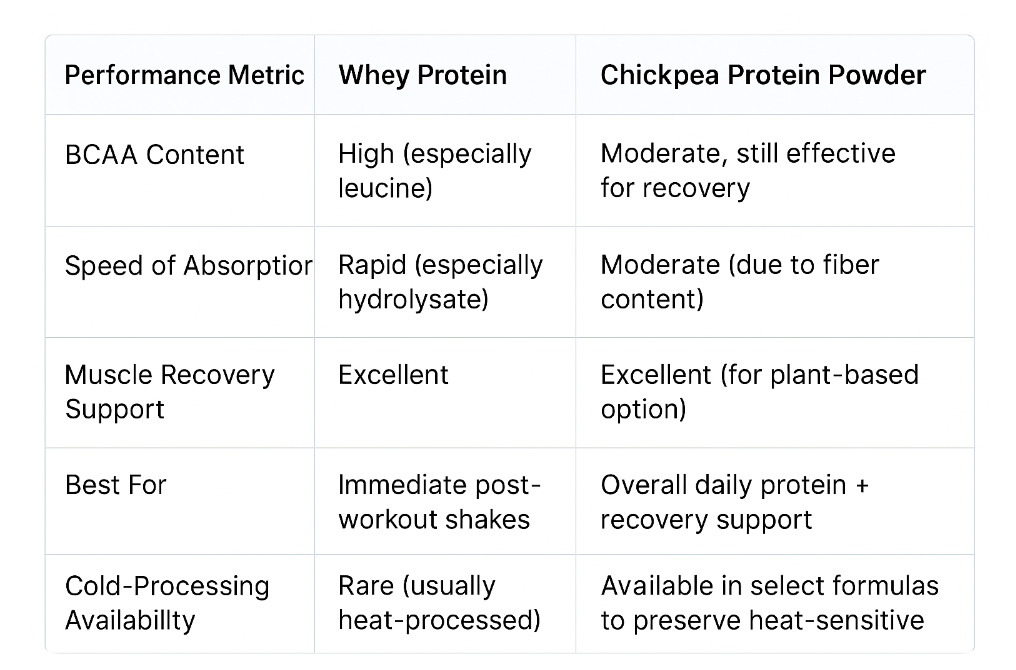Click the Whey Protein 'Excellent' cell
The image size is (1016, 670).
[x=393, y=375]
